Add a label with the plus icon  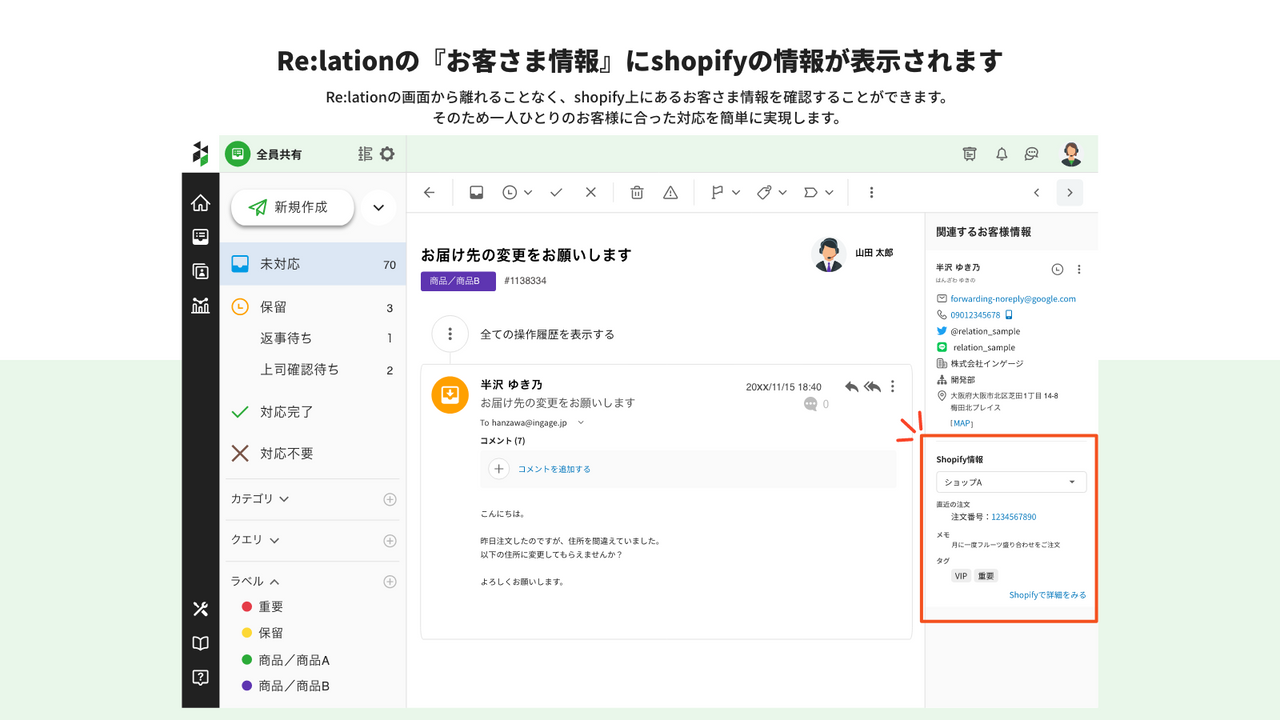coord(390,582)
